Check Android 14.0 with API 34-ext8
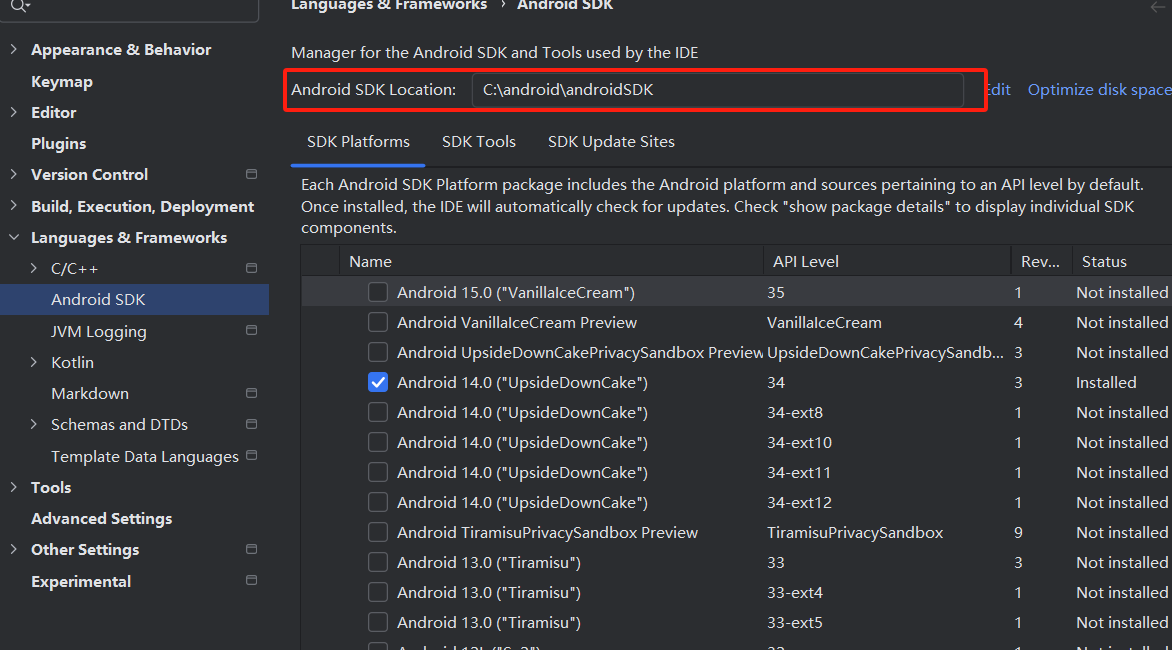The image size is (1172, 650). [x=378, y=412]
